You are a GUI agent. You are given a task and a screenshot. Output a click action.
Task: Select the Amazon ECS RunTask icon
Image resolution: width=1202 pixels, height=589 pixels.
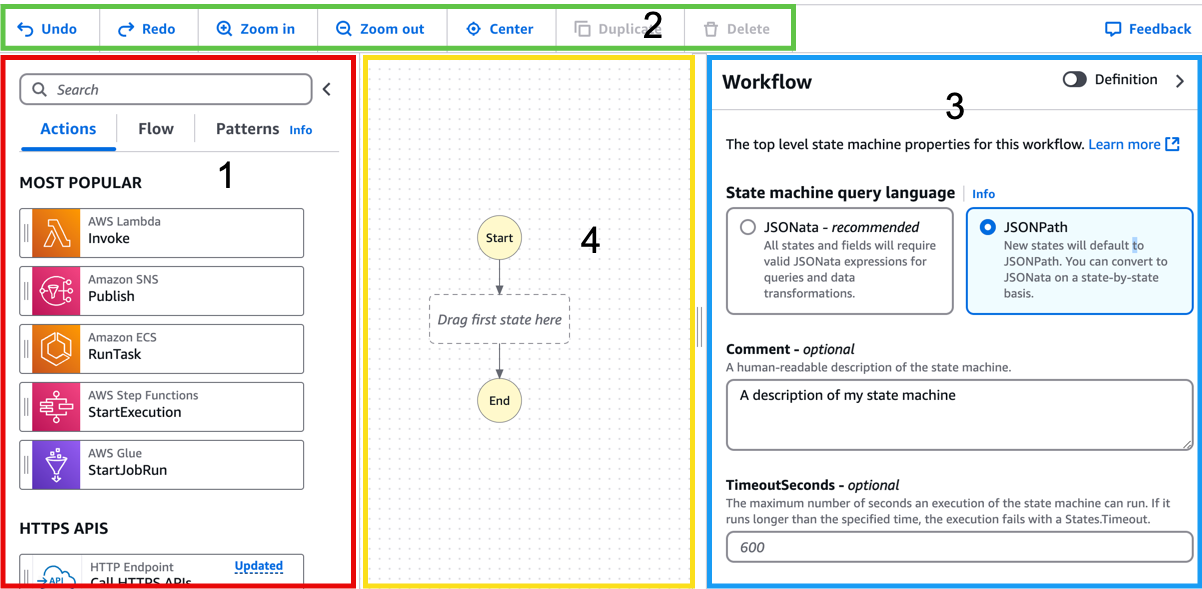56,349
